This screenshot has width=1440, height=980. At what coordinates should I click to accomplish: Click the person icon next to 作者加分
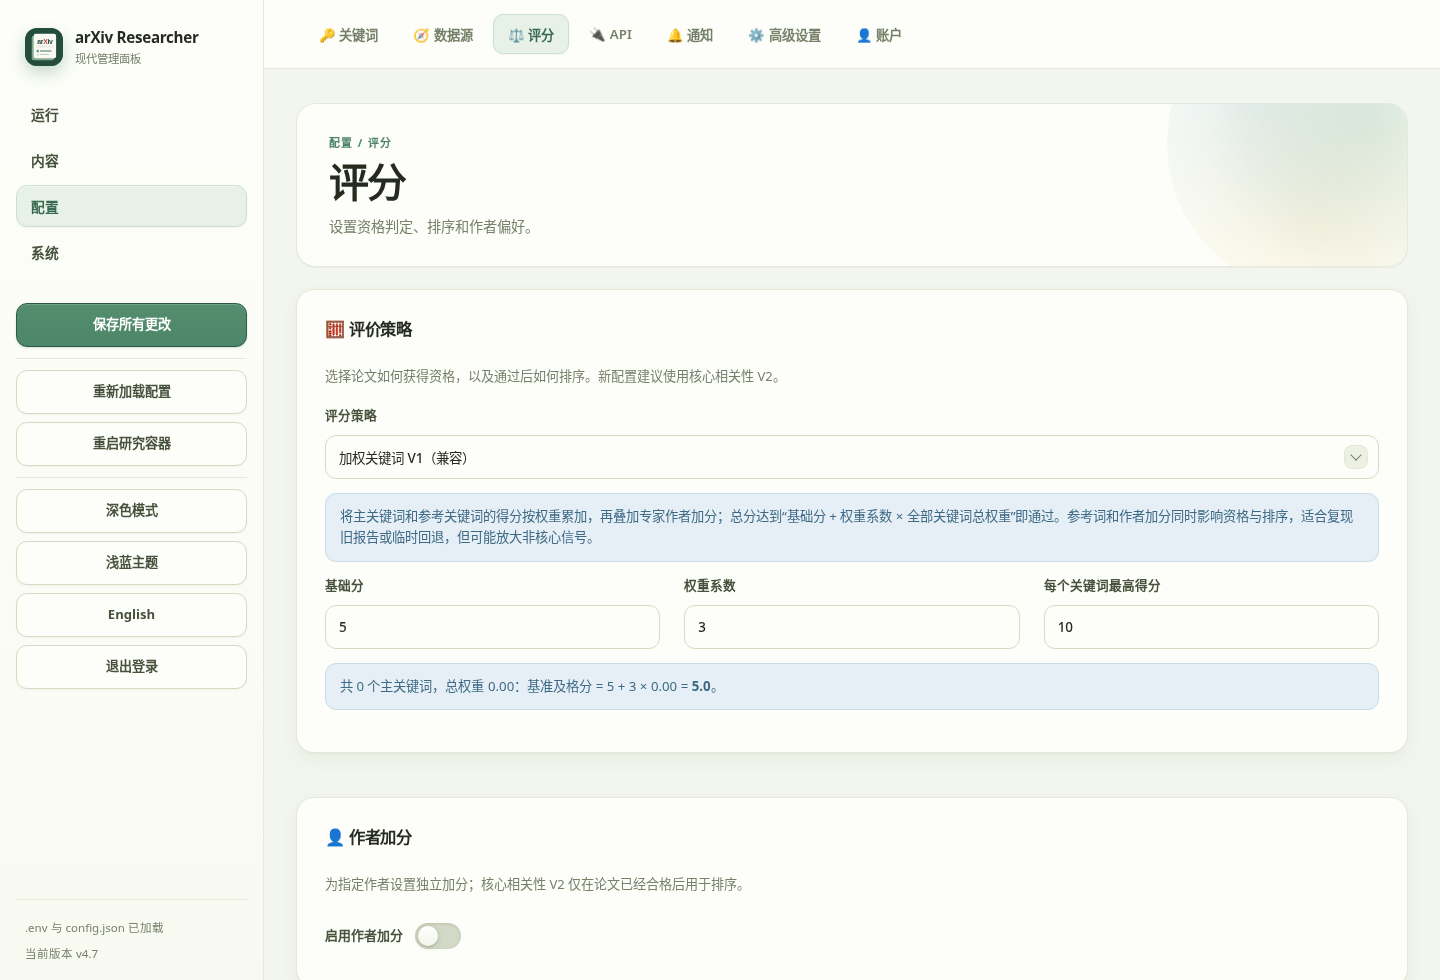tap(335, 837)
